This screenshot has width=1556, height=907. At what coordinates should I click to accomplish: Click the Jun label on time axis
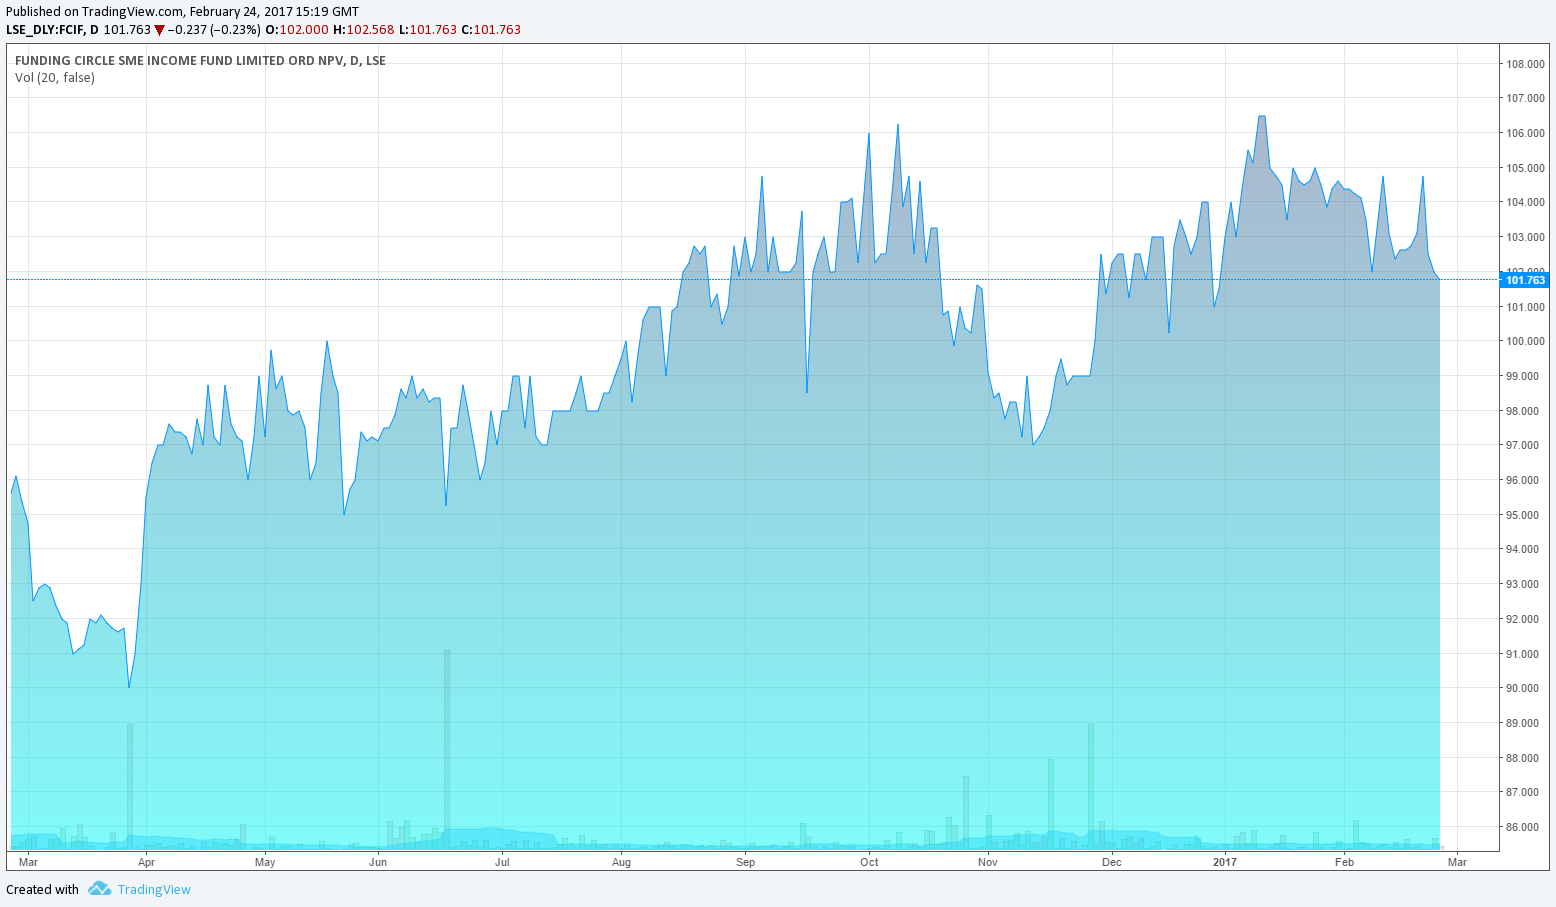[378, 862]
